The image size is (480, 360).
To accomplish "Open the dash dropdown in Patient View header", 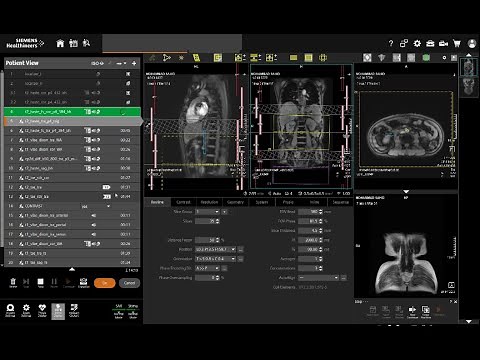I will coord(121,63).
